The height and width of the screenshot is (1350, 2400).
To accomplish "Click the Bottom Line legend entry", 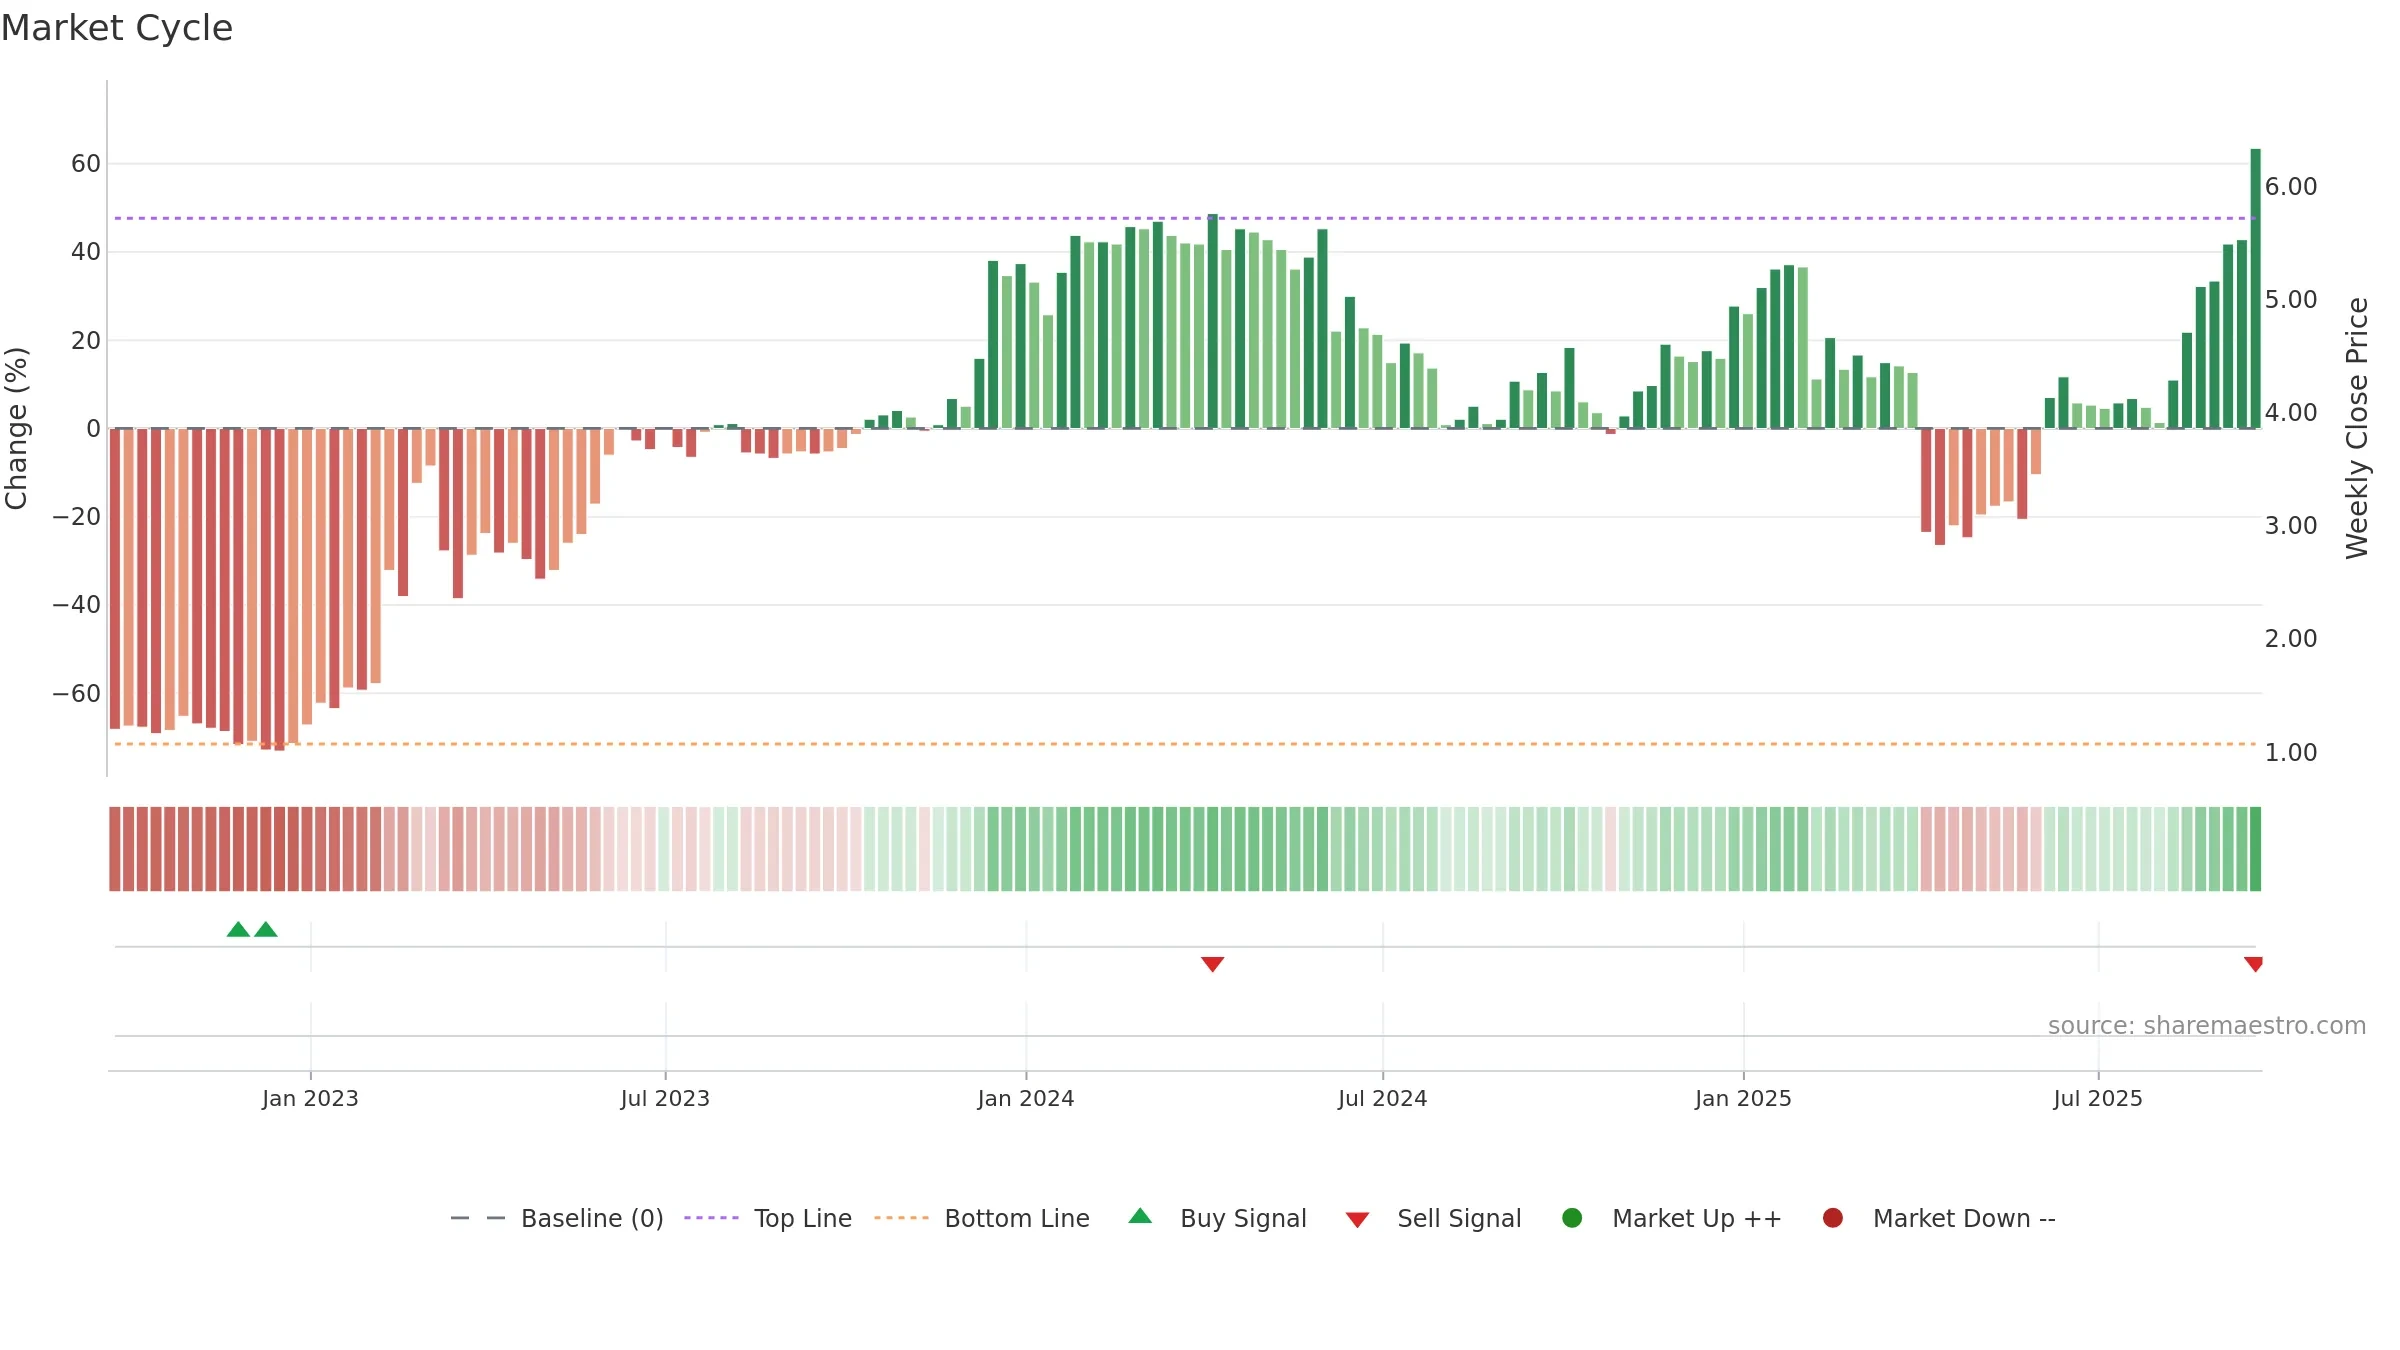I will click(x=982, y=1218).
